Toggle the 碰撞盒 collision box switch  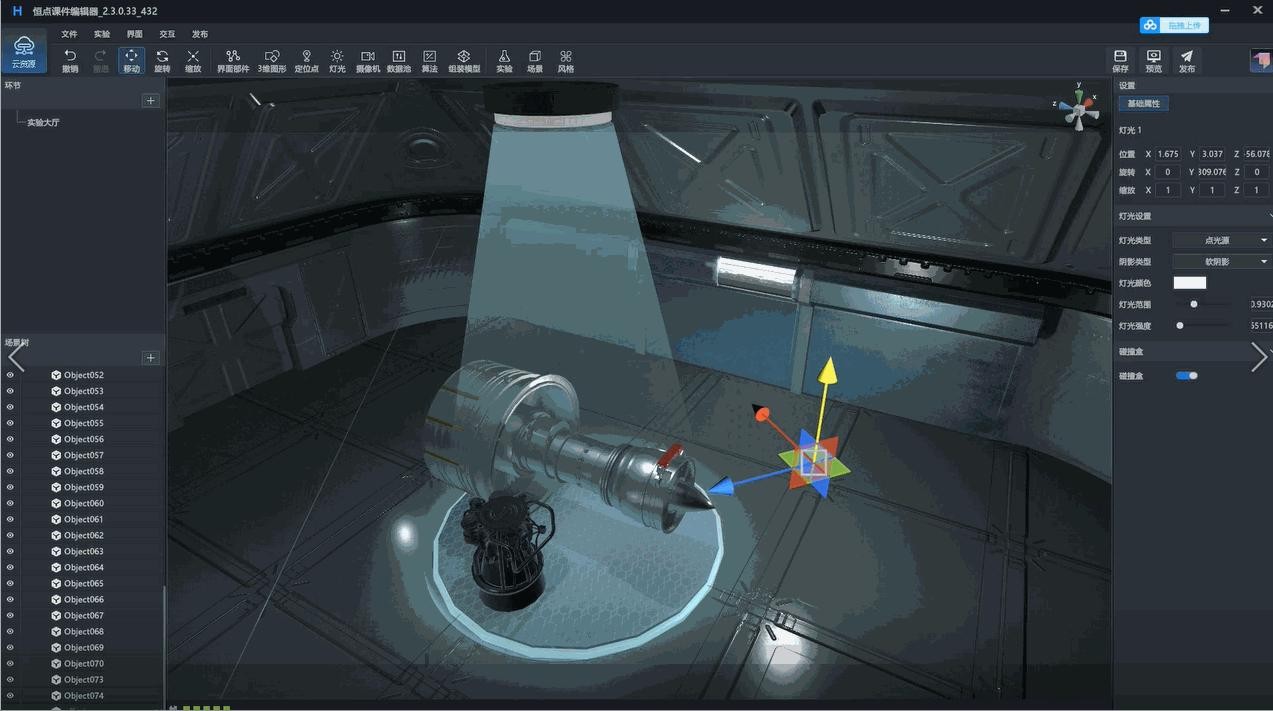click(x=1187, y=376)
